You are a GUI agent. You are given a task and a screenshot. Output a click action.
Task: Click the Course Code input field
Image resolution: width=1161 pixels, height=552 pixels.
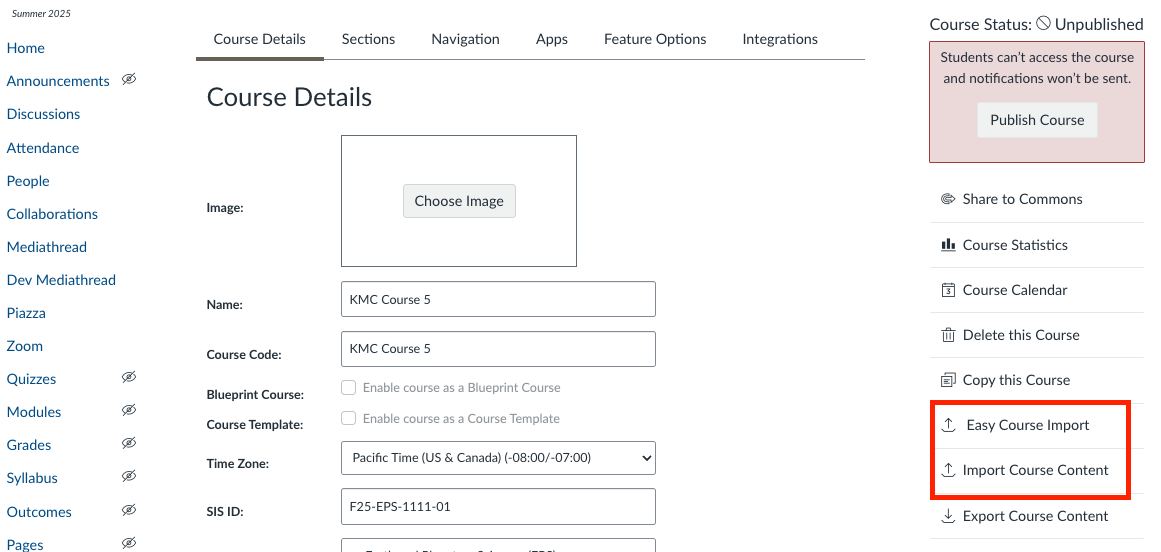point(498,349)
